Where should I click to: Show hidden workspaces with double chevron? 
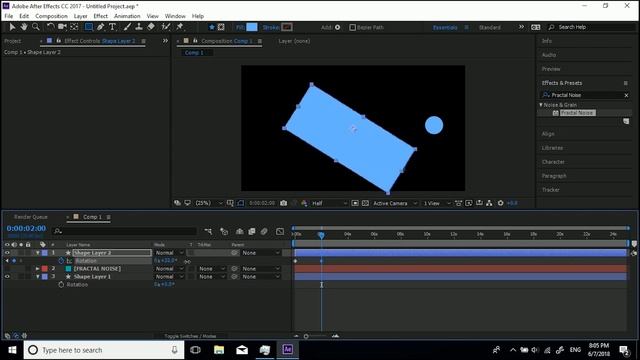521,27
